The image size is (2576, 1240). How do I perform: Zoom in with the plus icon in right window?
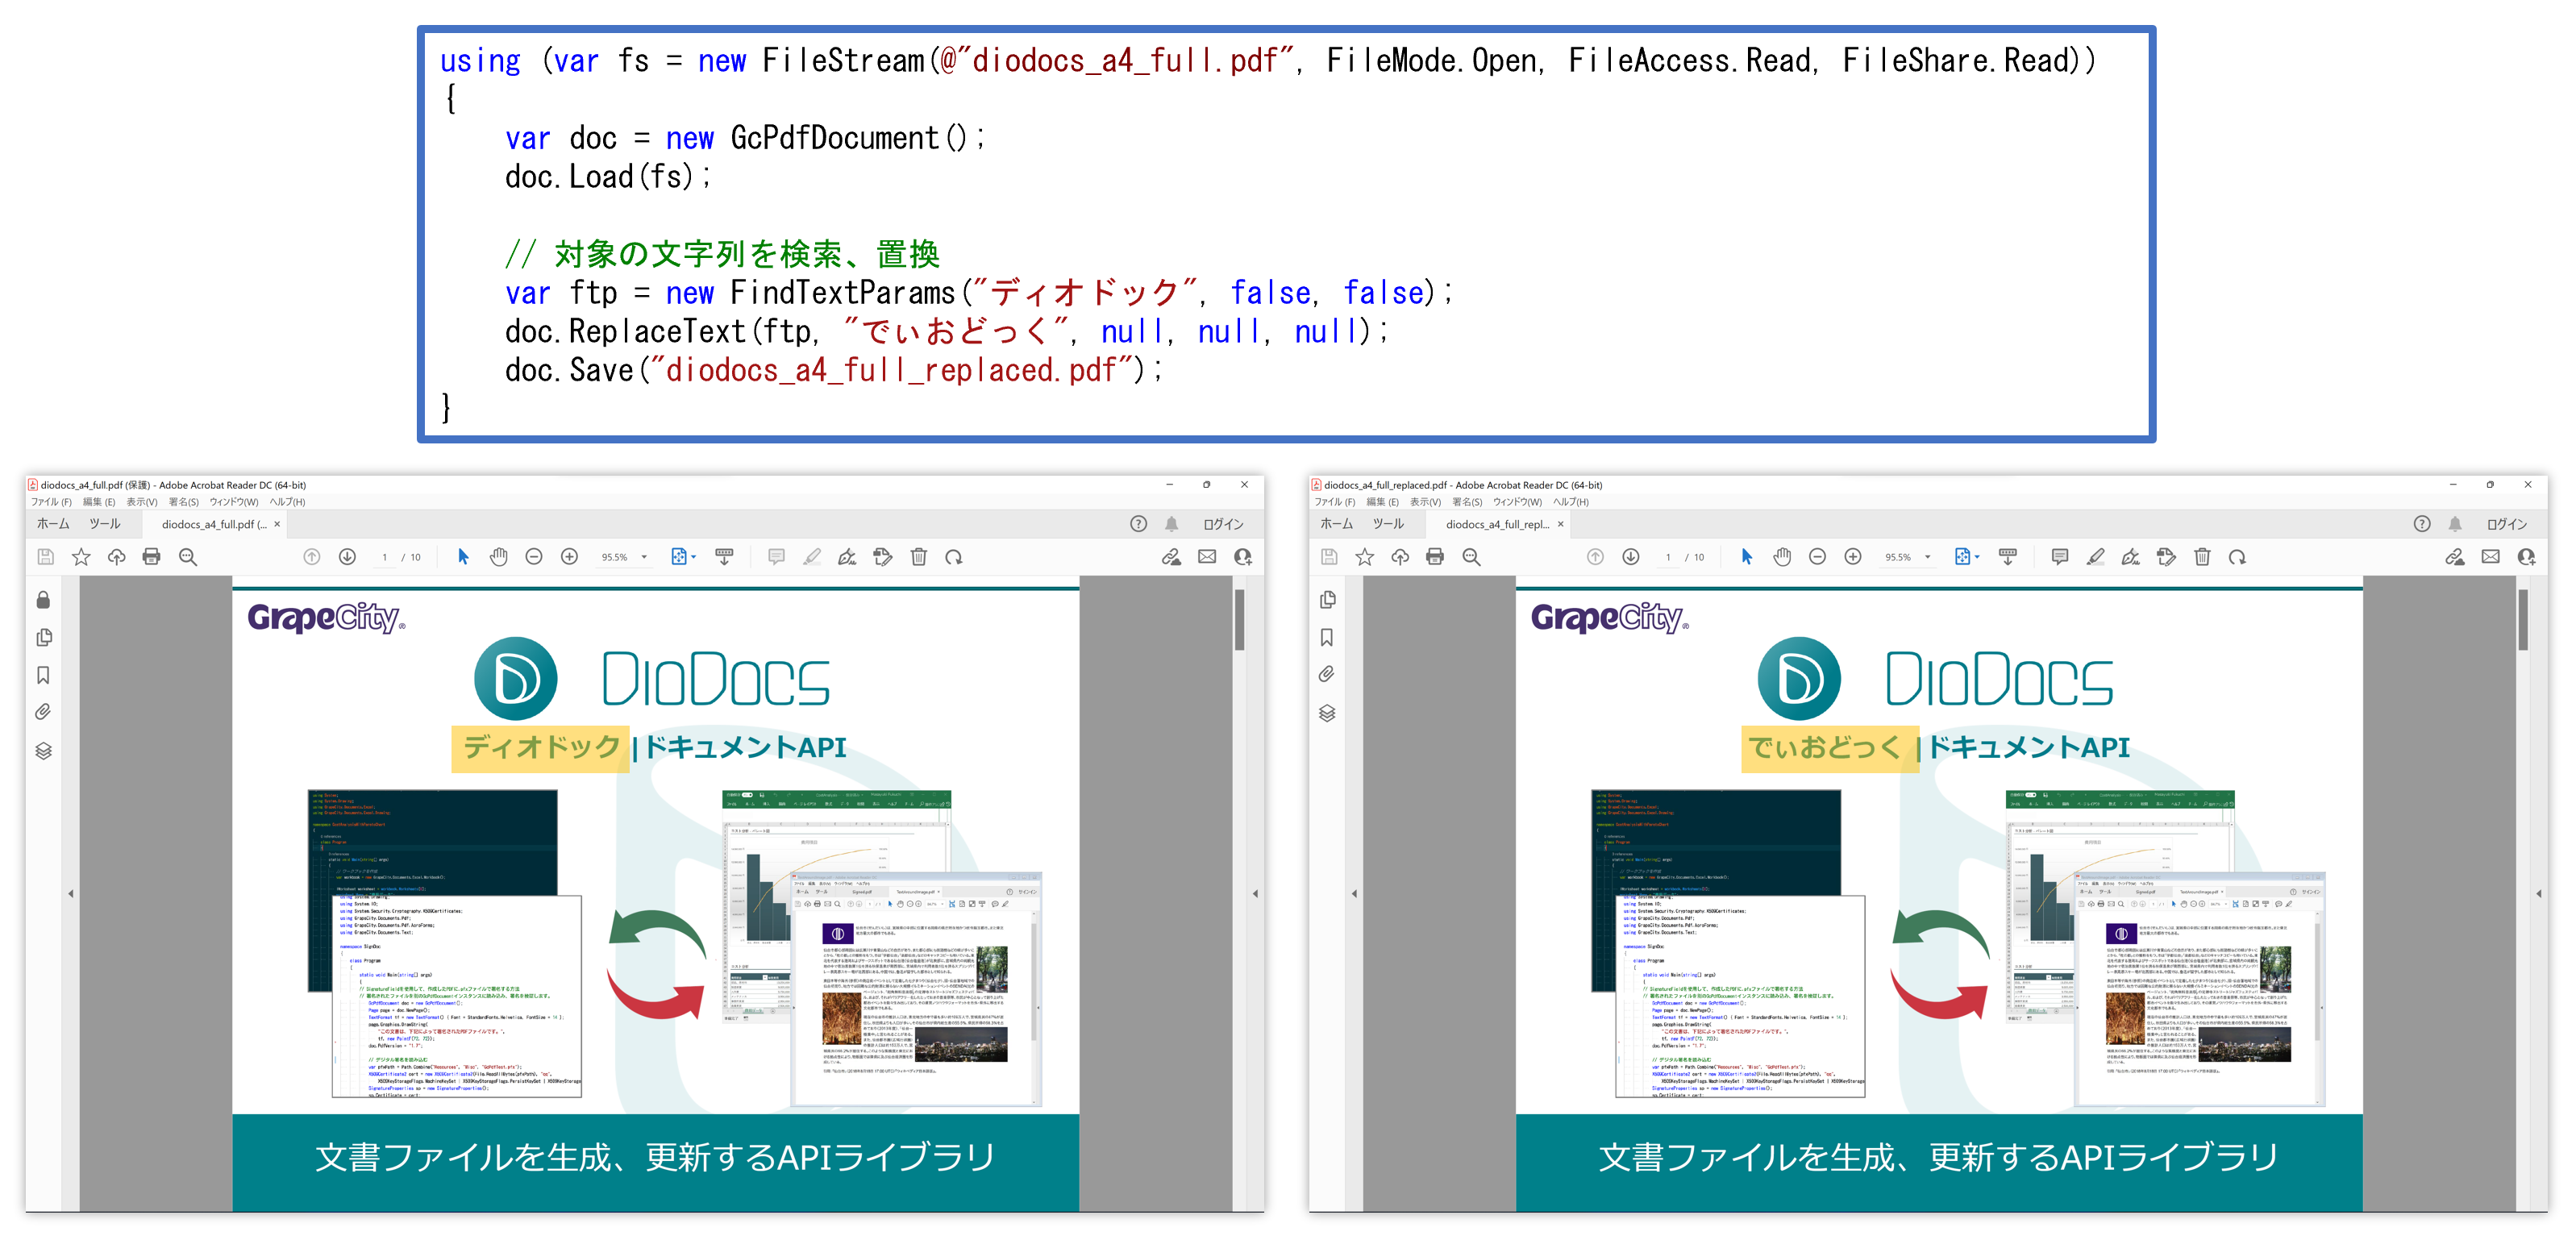tap(1853, 557)
